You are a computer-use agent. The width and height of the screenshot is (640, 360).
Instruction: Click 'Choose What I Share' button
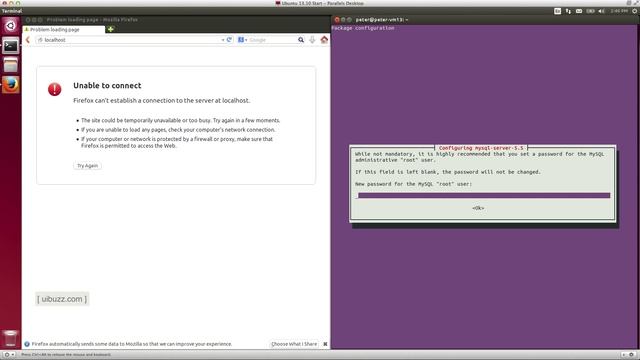click(294, 344)
